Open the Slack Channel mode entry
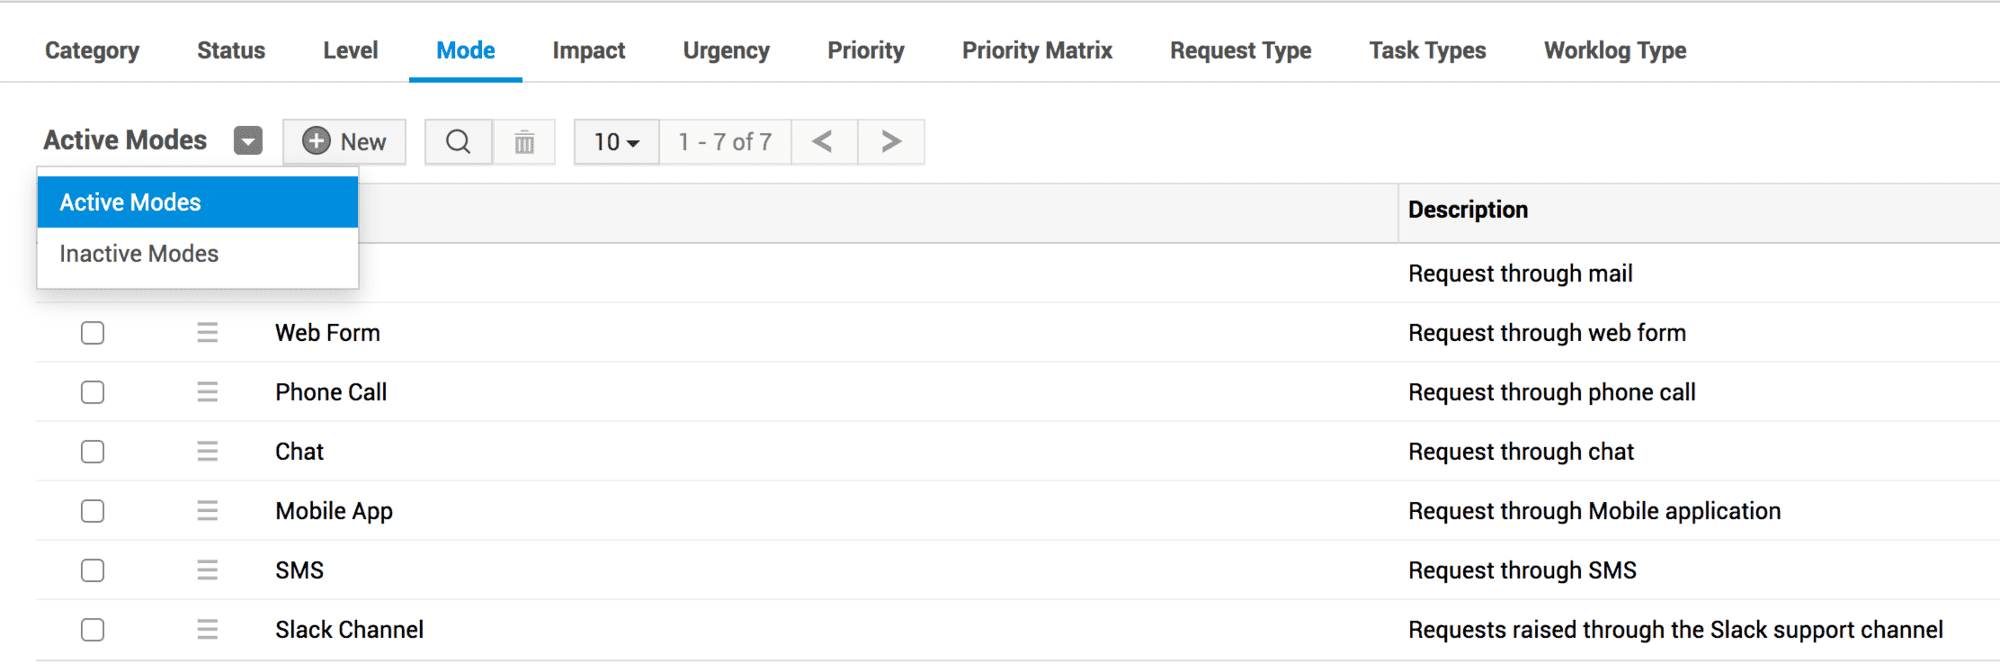Image resolution: width=2000 pixels, height=664 pixels. click(349, 630)
